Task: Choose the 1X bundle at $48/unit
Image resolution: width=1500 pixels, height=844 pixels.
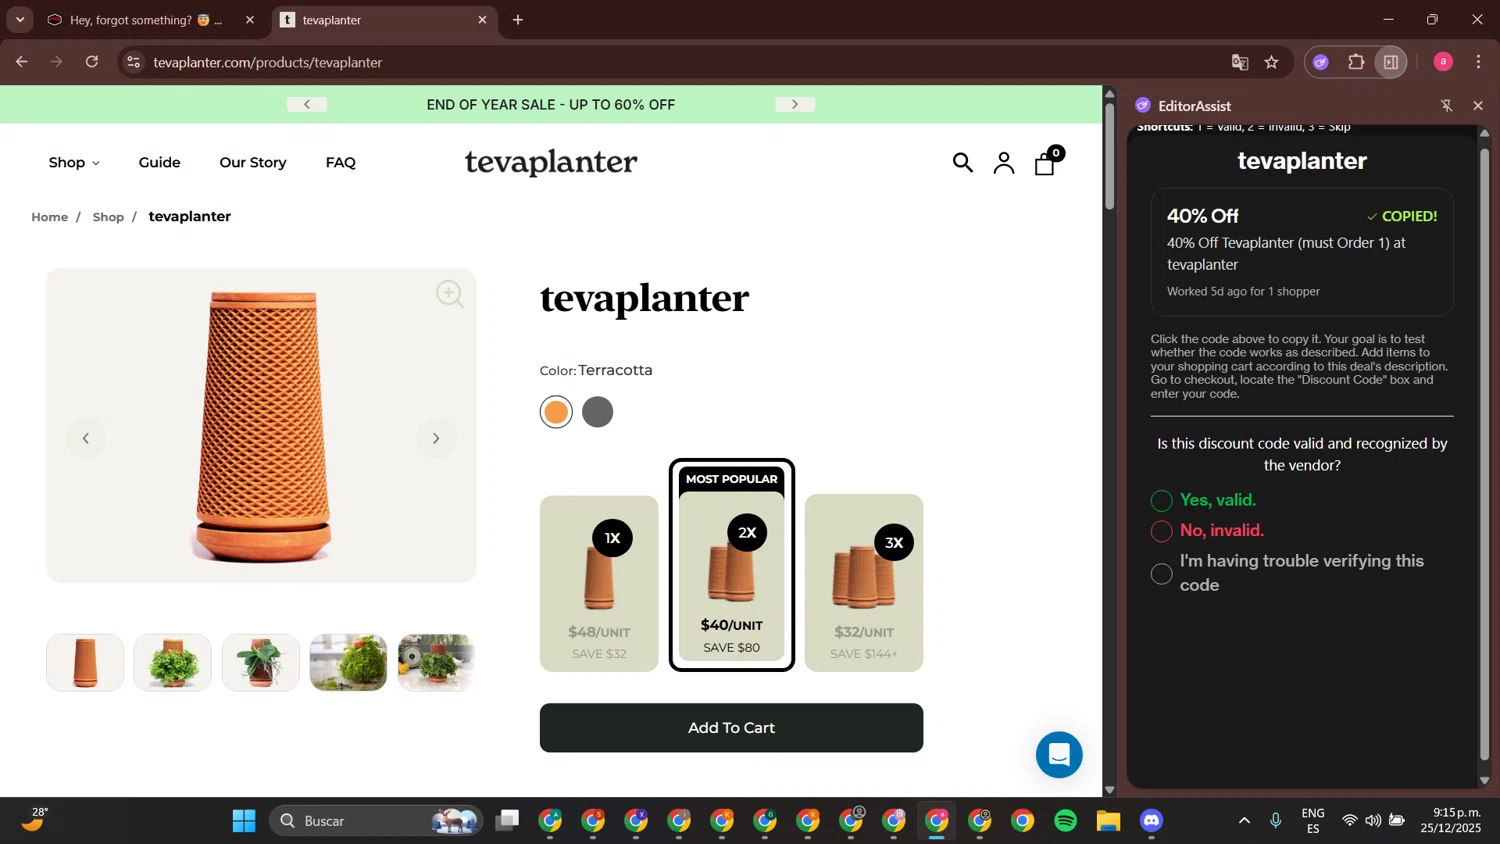Action: point(599,584)
